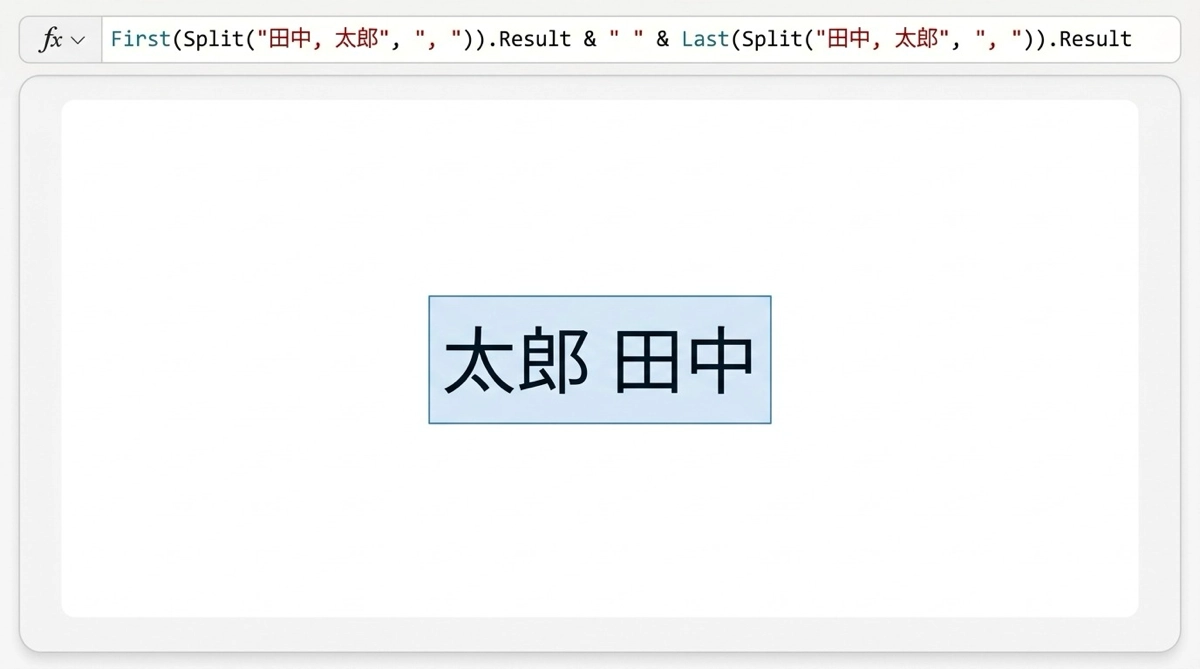The height and width of the screenshot is (669, 1200).
Task: Click the first ampersand operator in the formula
Action: point(590,40)
